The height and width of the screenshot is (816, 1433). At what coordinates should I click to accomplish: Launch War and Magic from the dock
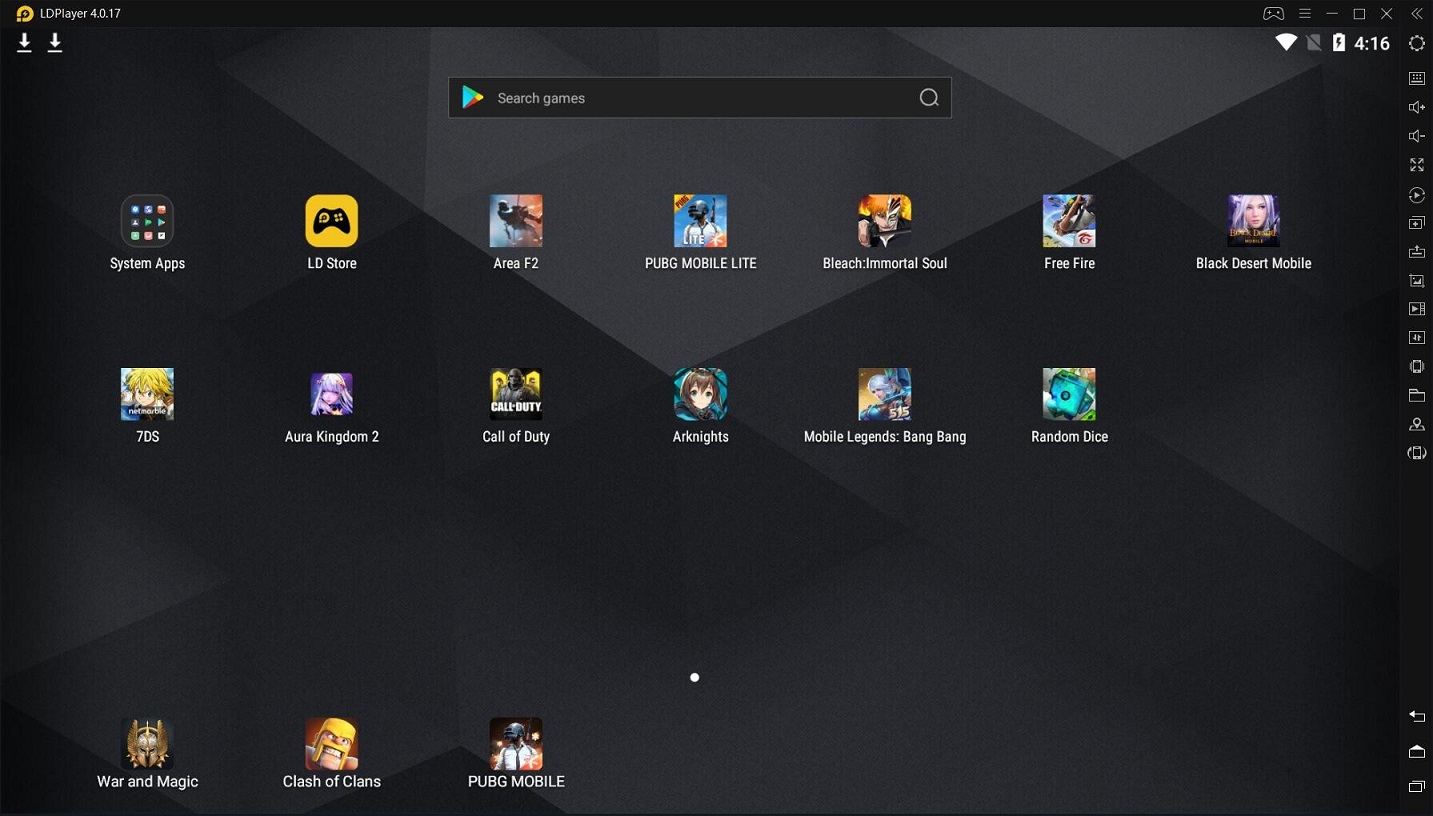147,744
